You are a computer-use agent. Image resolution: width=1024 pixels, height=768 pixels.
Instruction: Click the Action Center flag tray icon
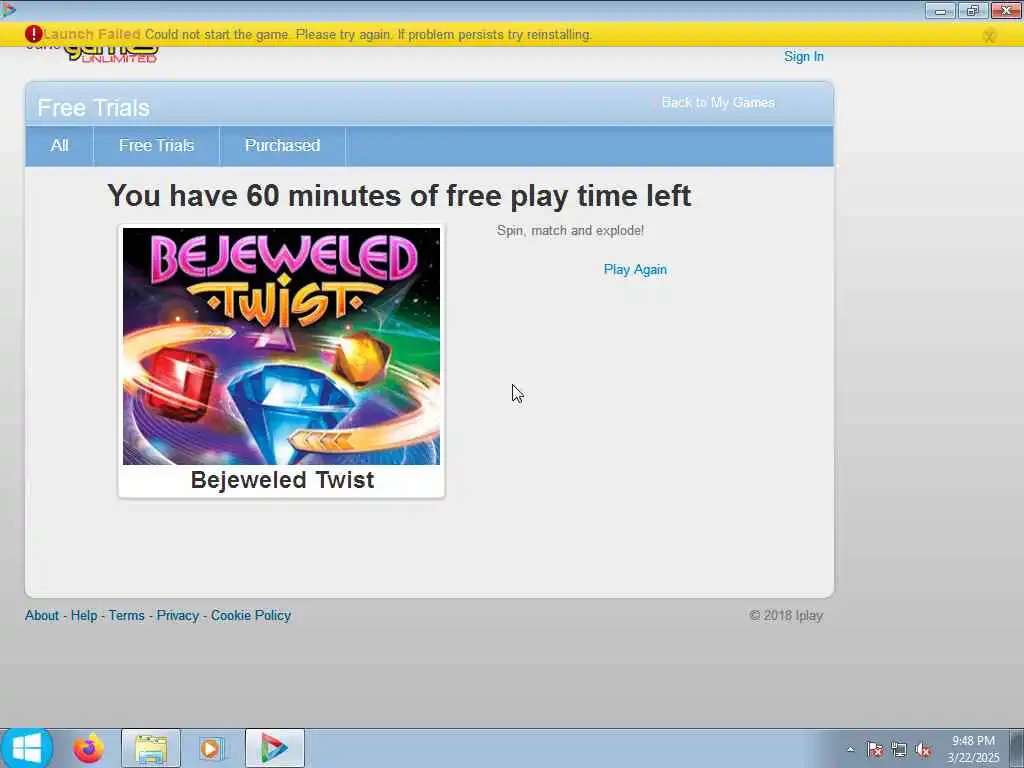[874, 749]
